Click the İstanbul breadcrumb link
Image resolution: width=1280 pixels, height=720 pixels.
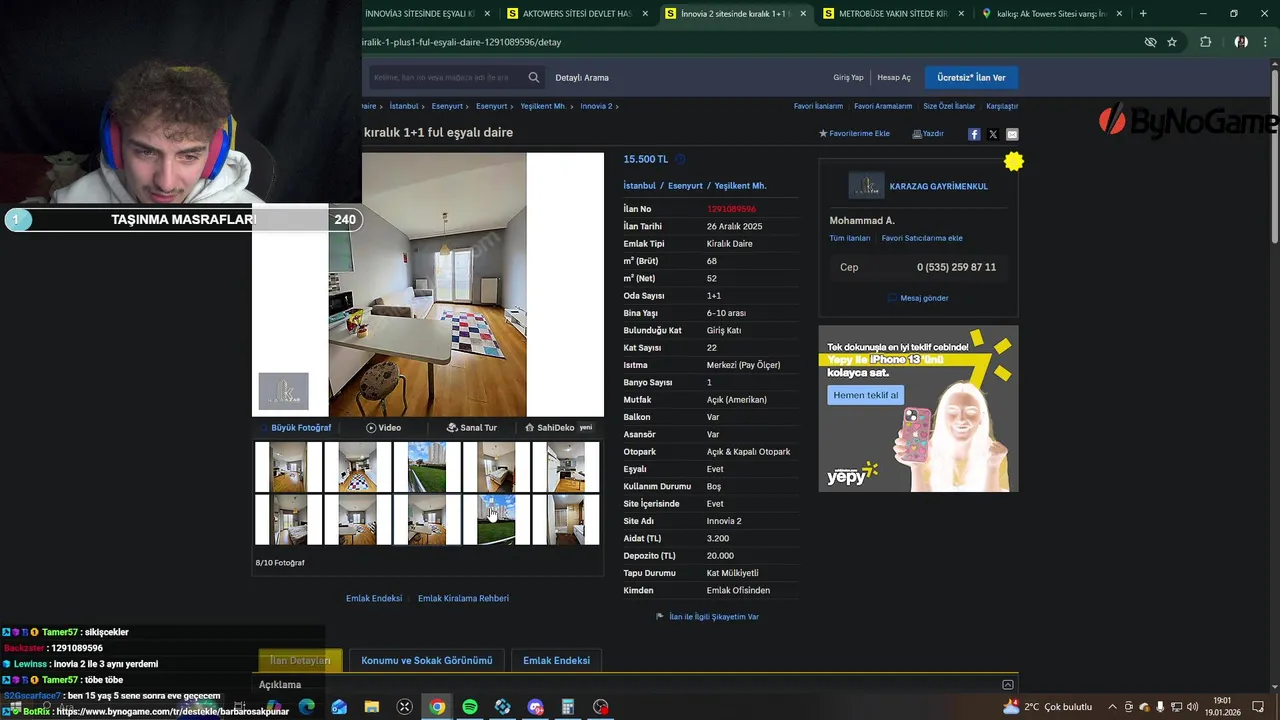[404, 106]
